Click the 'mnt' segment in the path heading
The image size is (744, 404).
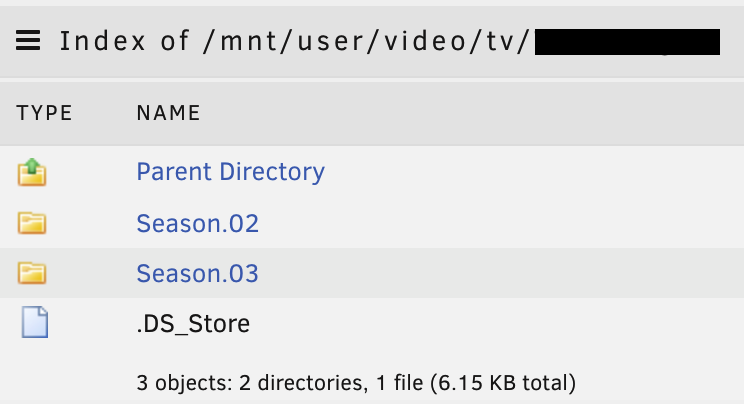(x=249, y=41)
